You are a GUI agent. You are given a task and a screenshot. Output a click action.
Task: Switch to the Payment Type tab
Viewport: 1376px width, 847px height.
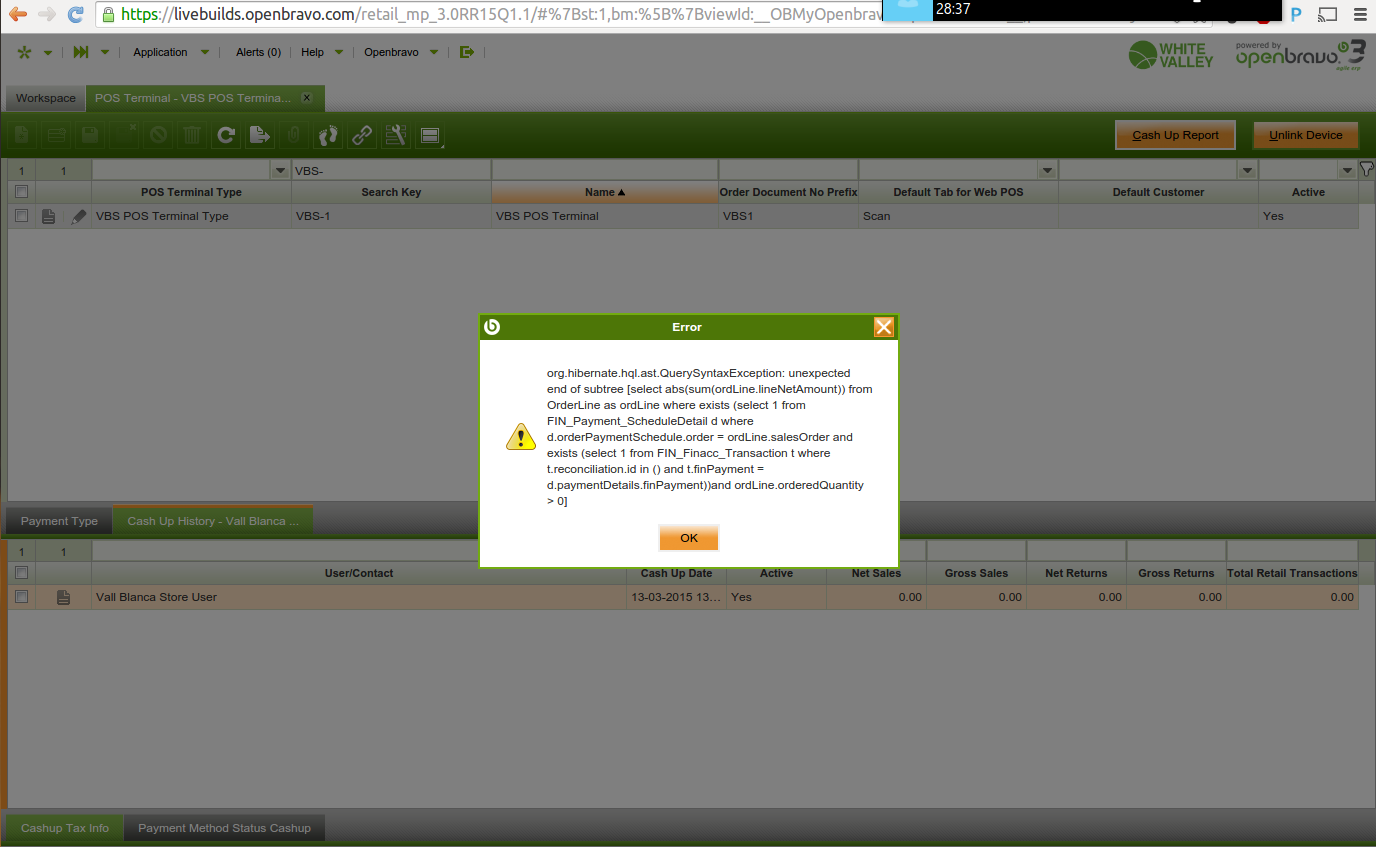(x=59, y=521)
